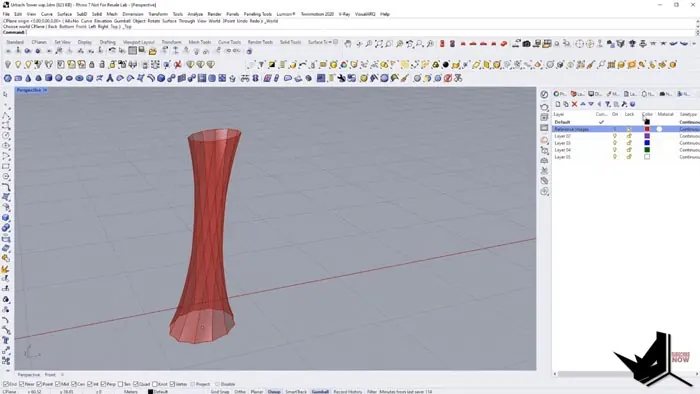Enable the Tan osnap checkbox

[x=120, y=384]
